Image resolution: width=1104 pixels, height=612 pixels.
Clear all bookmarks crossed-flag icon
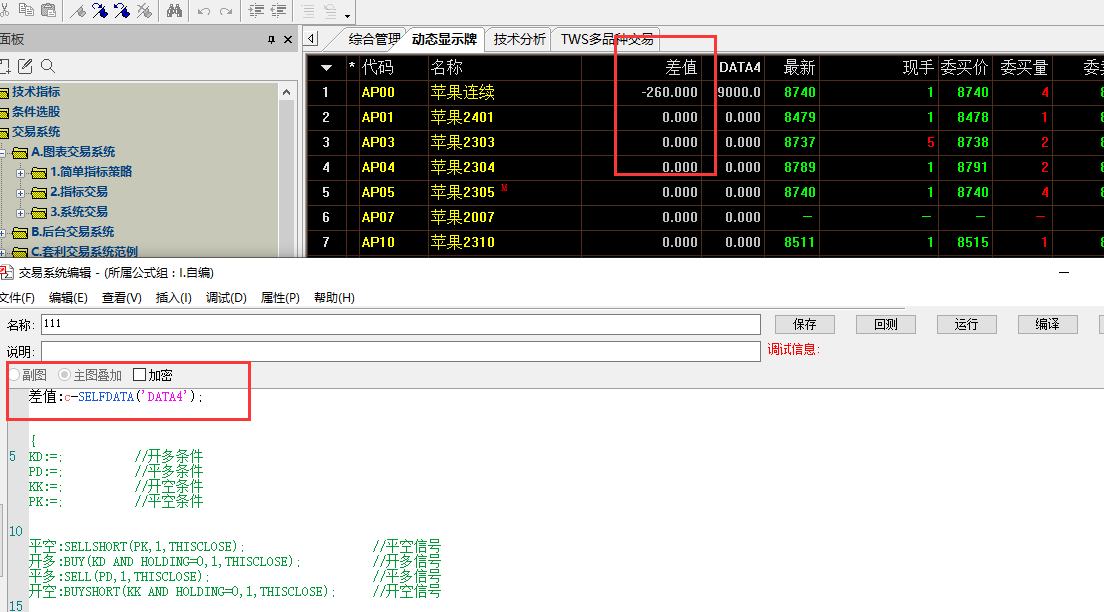coord(144,11)
